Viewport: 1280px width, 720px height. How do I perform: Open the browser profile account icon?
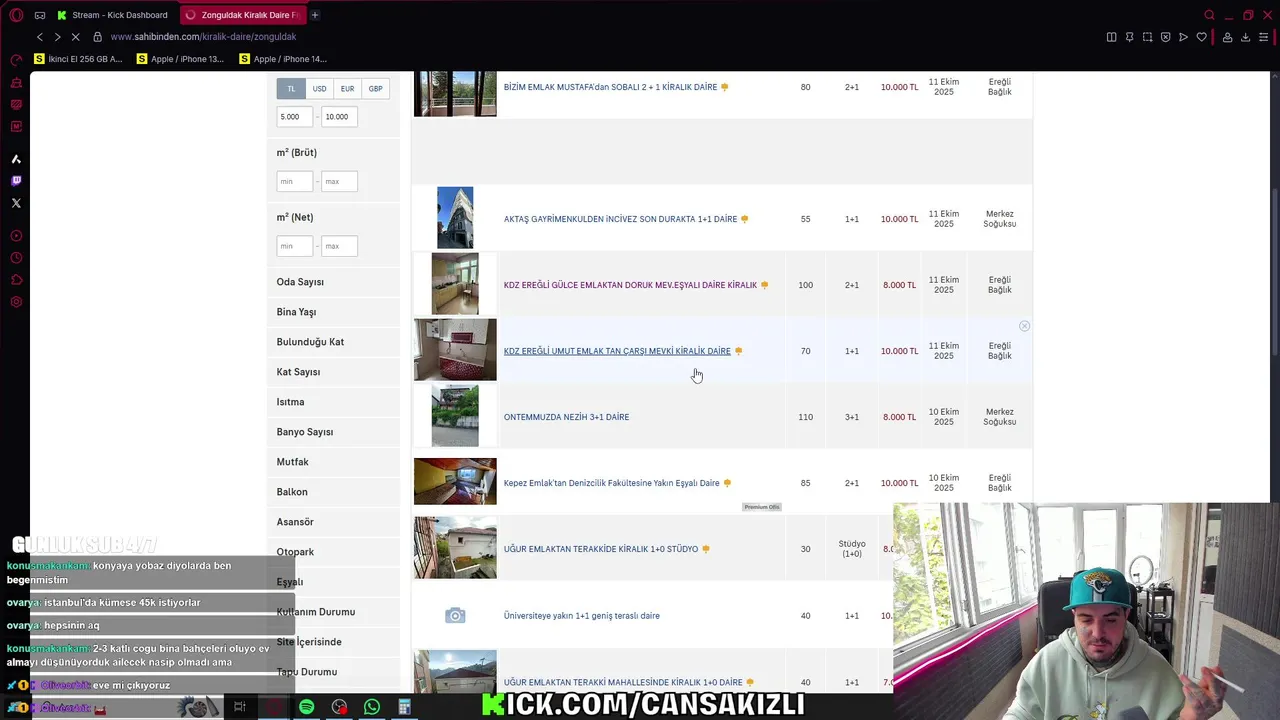click(x=1227, y=37)
